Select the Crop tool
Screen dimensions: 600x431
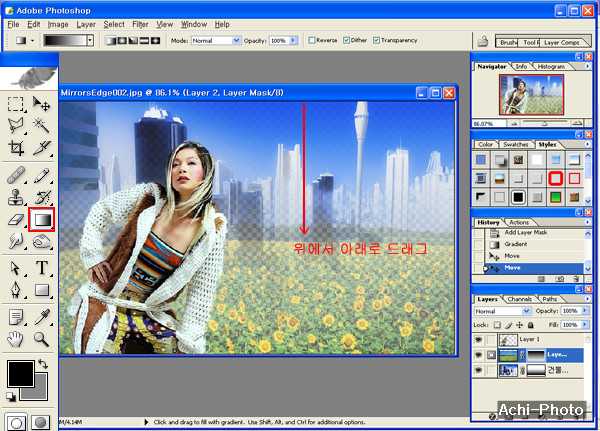tap(16, 148)
